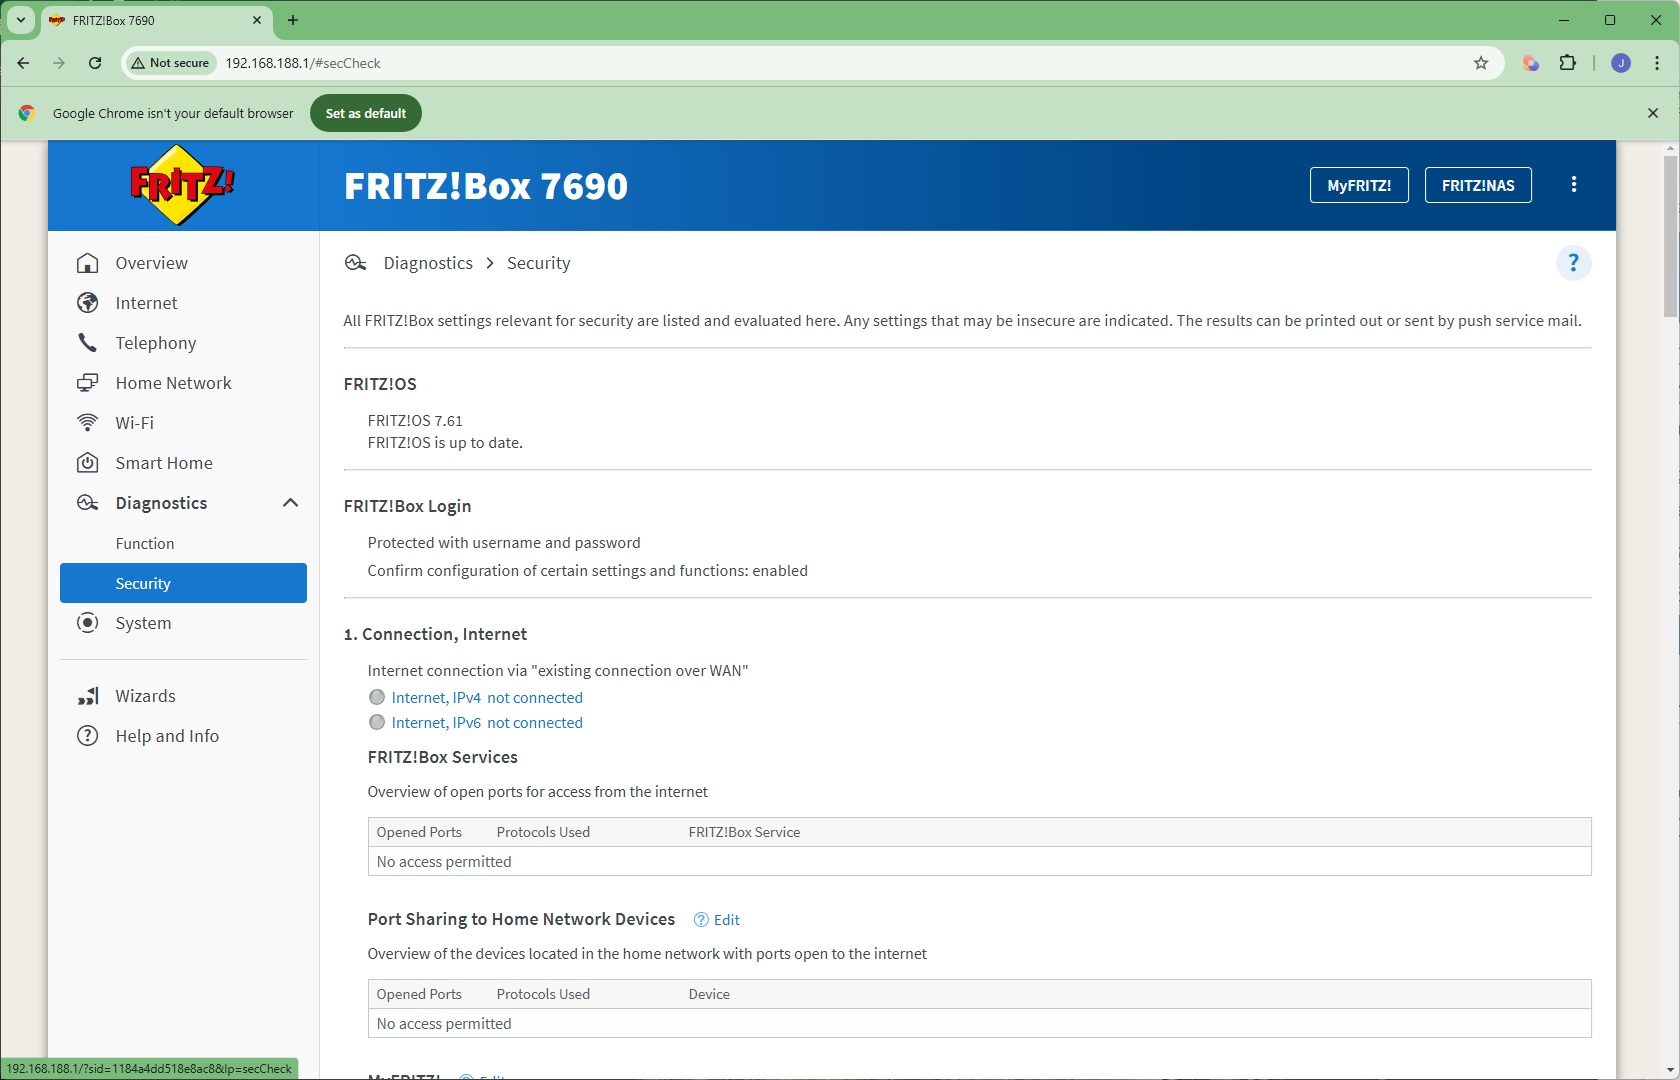Click the Internet globe icon in sidebar

click(88, 303)
